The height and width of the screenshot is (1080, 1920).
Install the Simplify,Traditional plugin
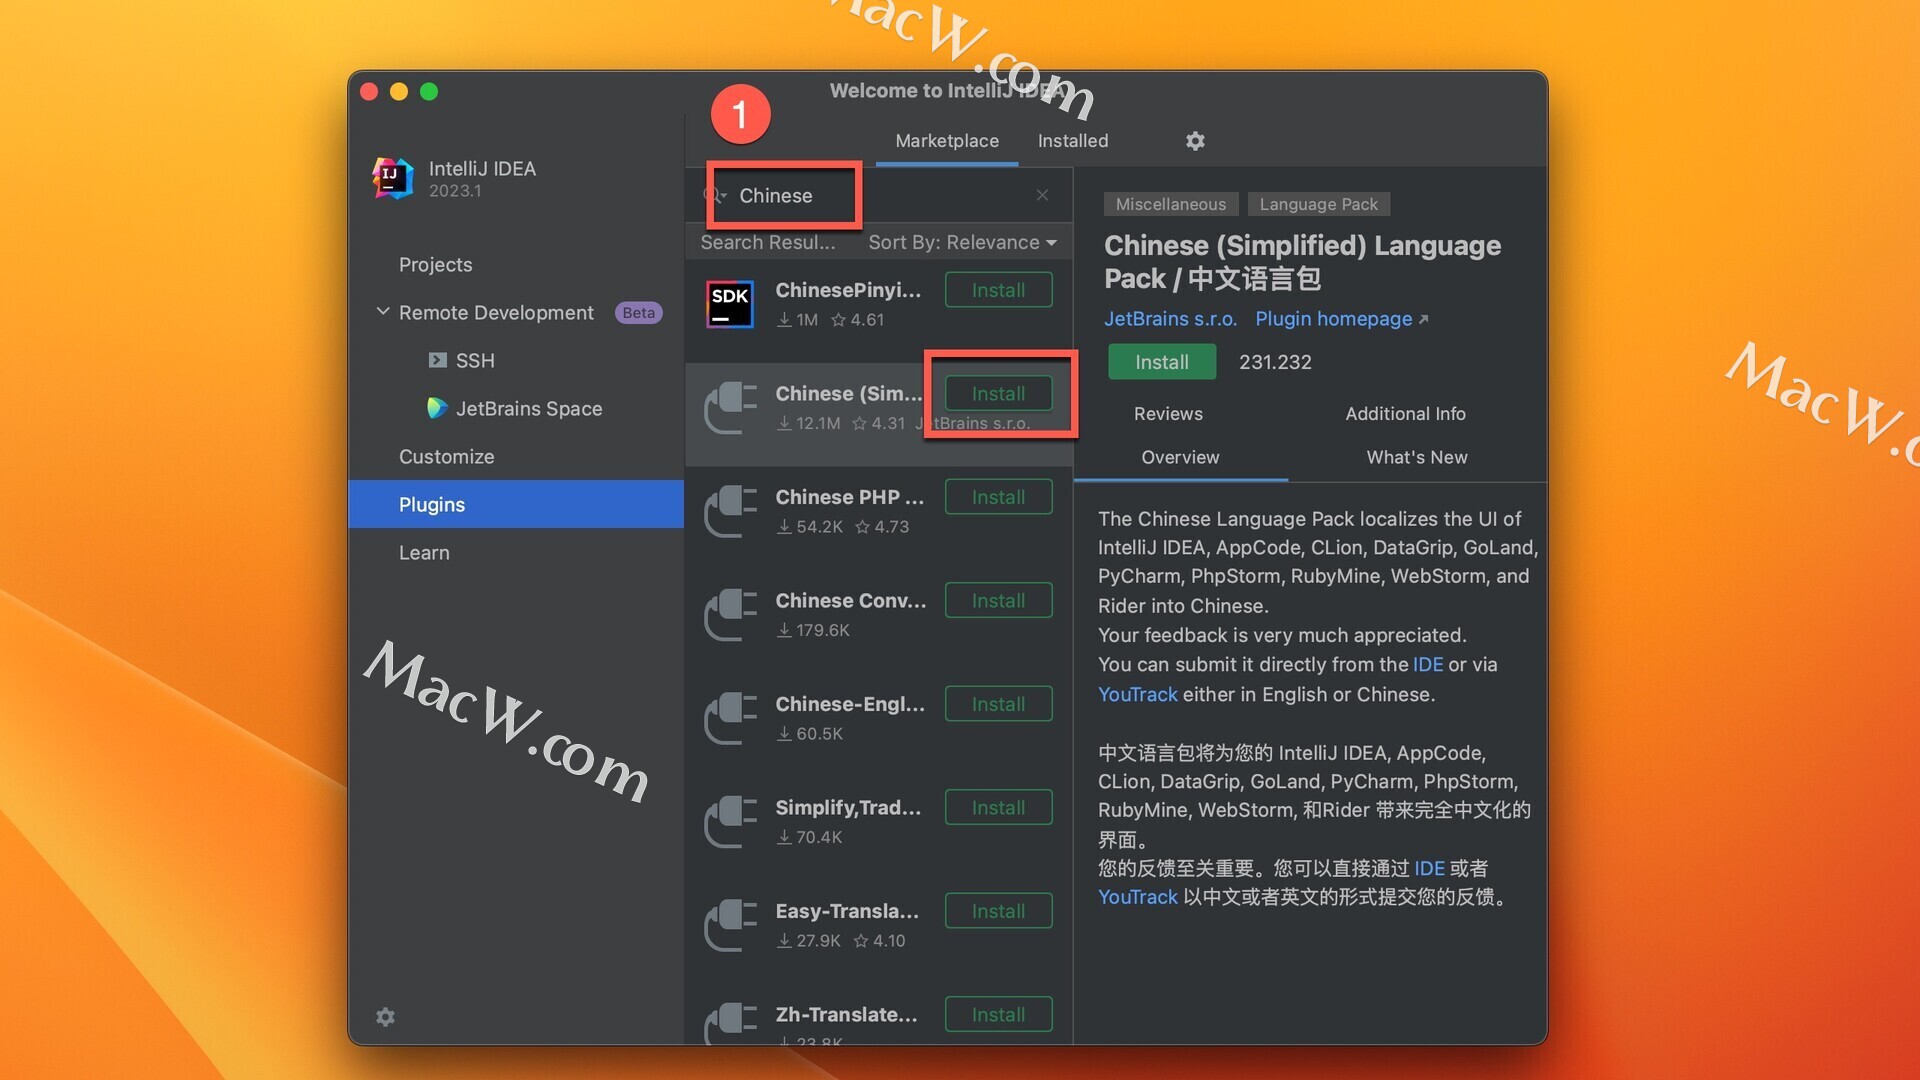pos(998,807)
